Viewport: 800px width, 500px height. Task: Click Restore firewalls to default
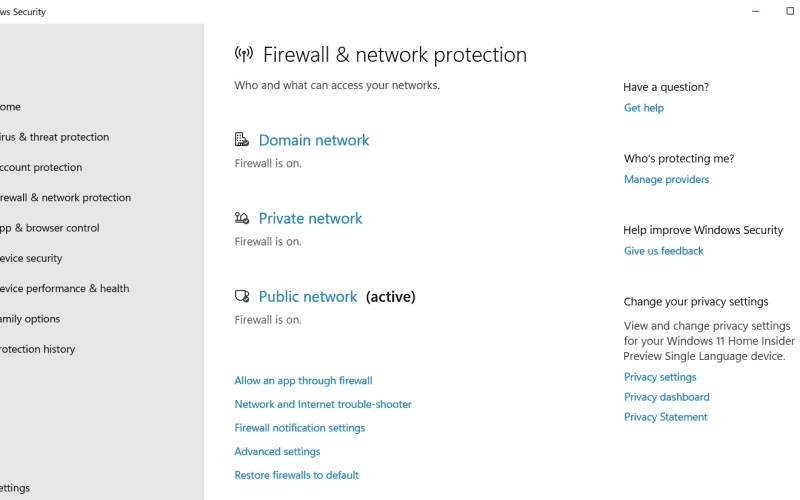(x=296, y=475)
